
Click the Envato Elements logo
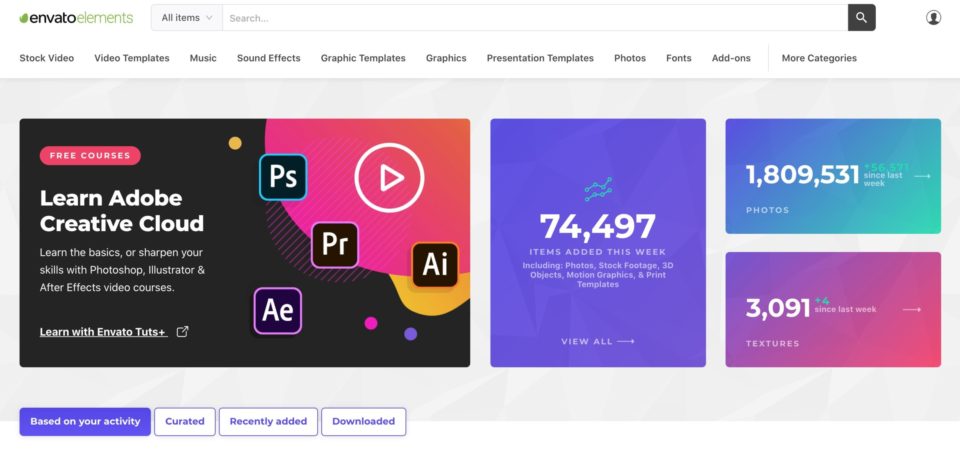click(x=76, y=18)
